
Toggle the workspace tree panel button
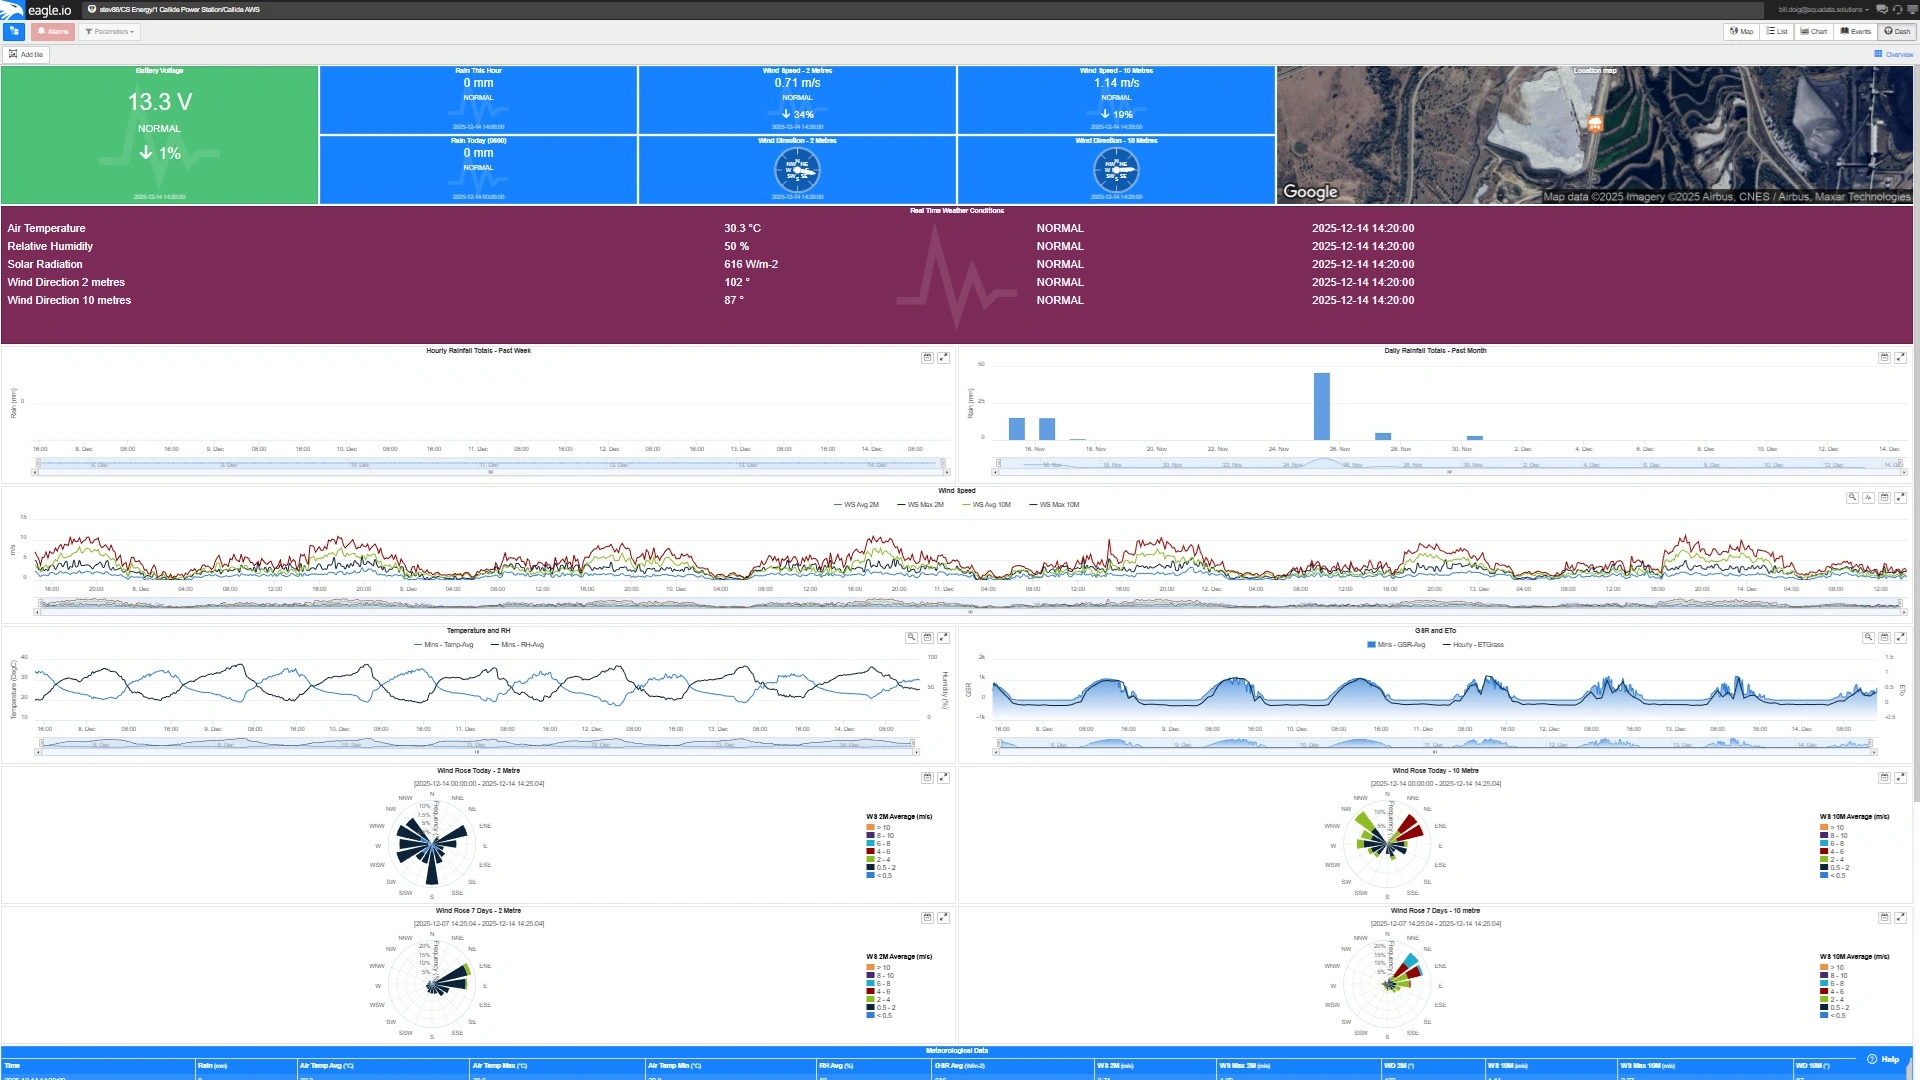point(14,32)
